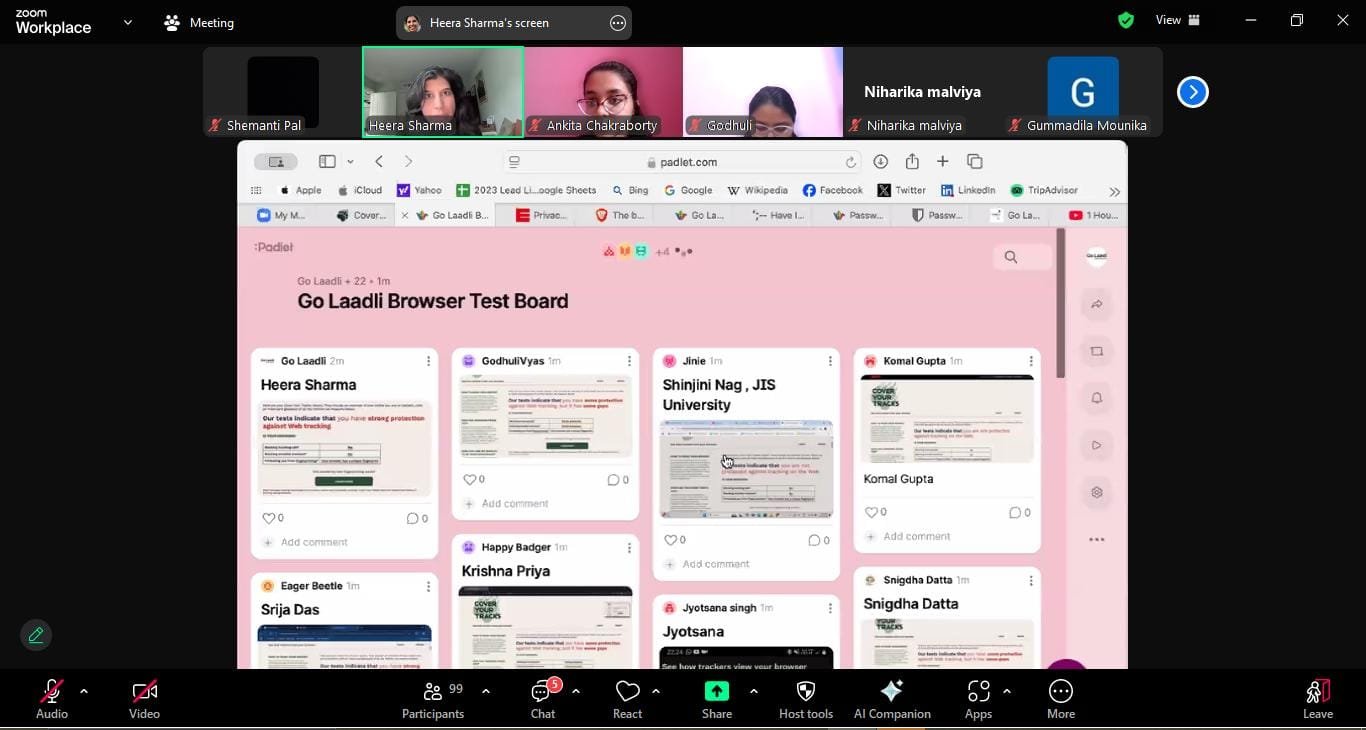Image resolution: width=1366 pixels, height=730 pixels.
Task: Click the Padlet notification bell icon
Action: [x=1097, y=398]
